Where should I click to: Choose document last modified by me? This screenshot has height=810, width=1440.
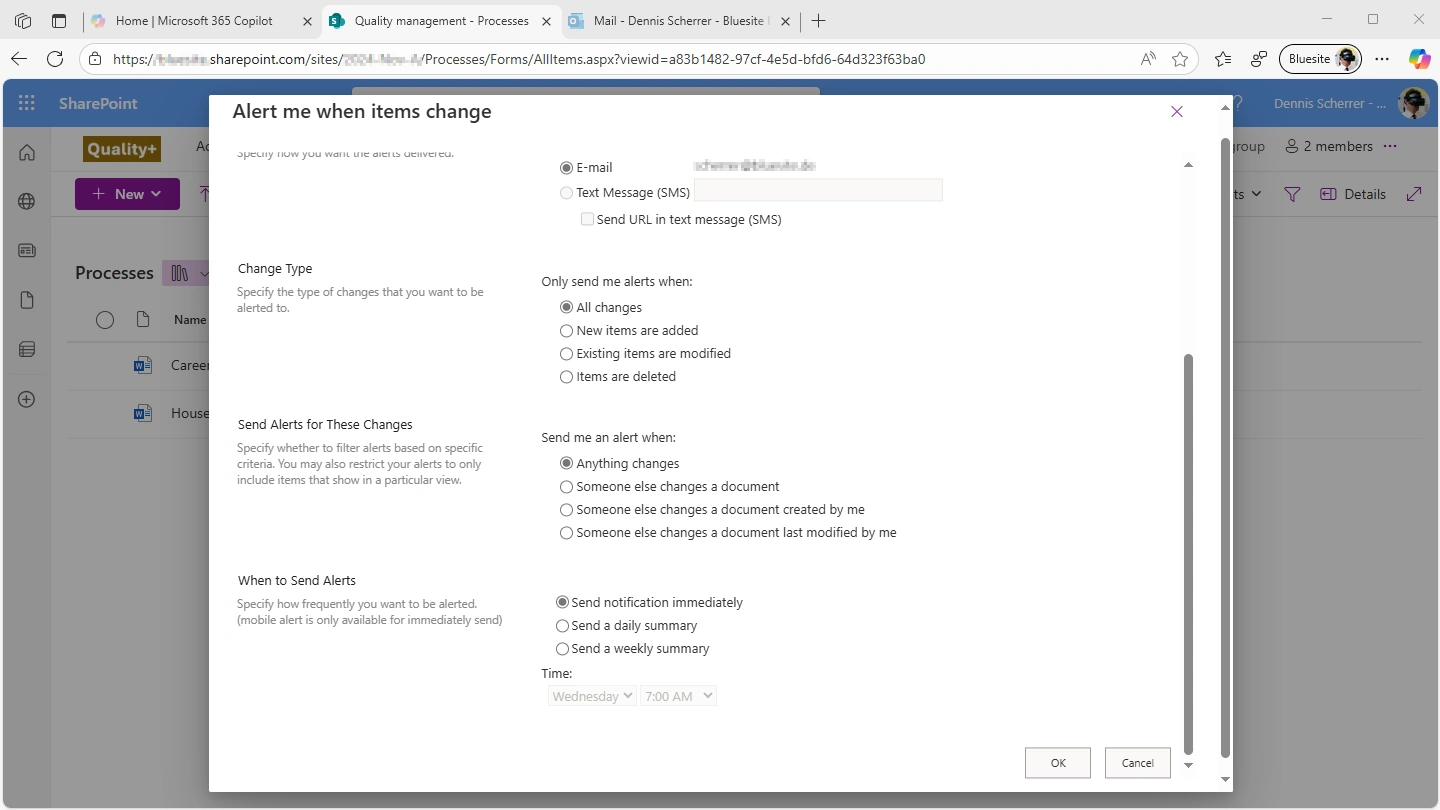click(567, 533)
